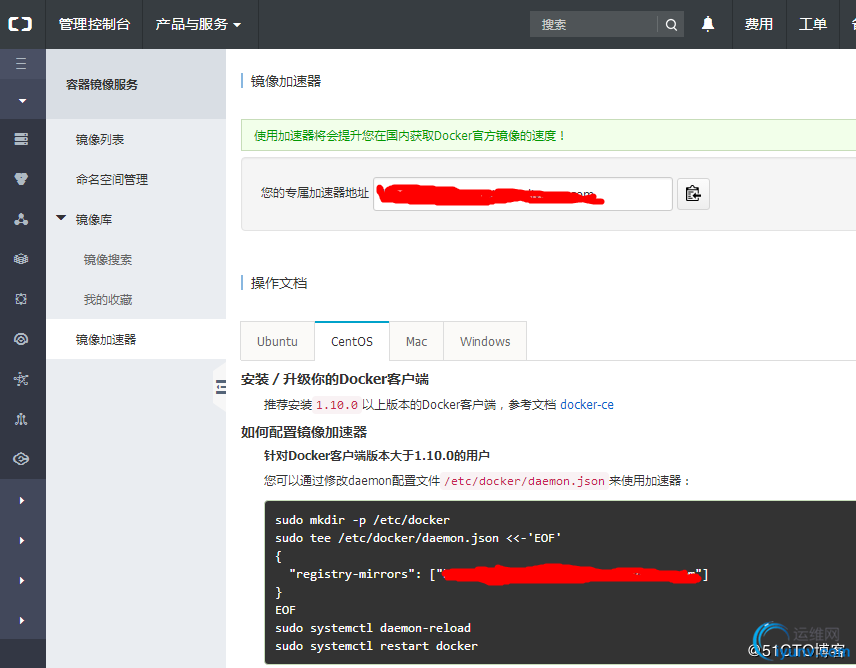
Task: Collapse the 镜像库 tree triangle
Action: pos(61,218)
